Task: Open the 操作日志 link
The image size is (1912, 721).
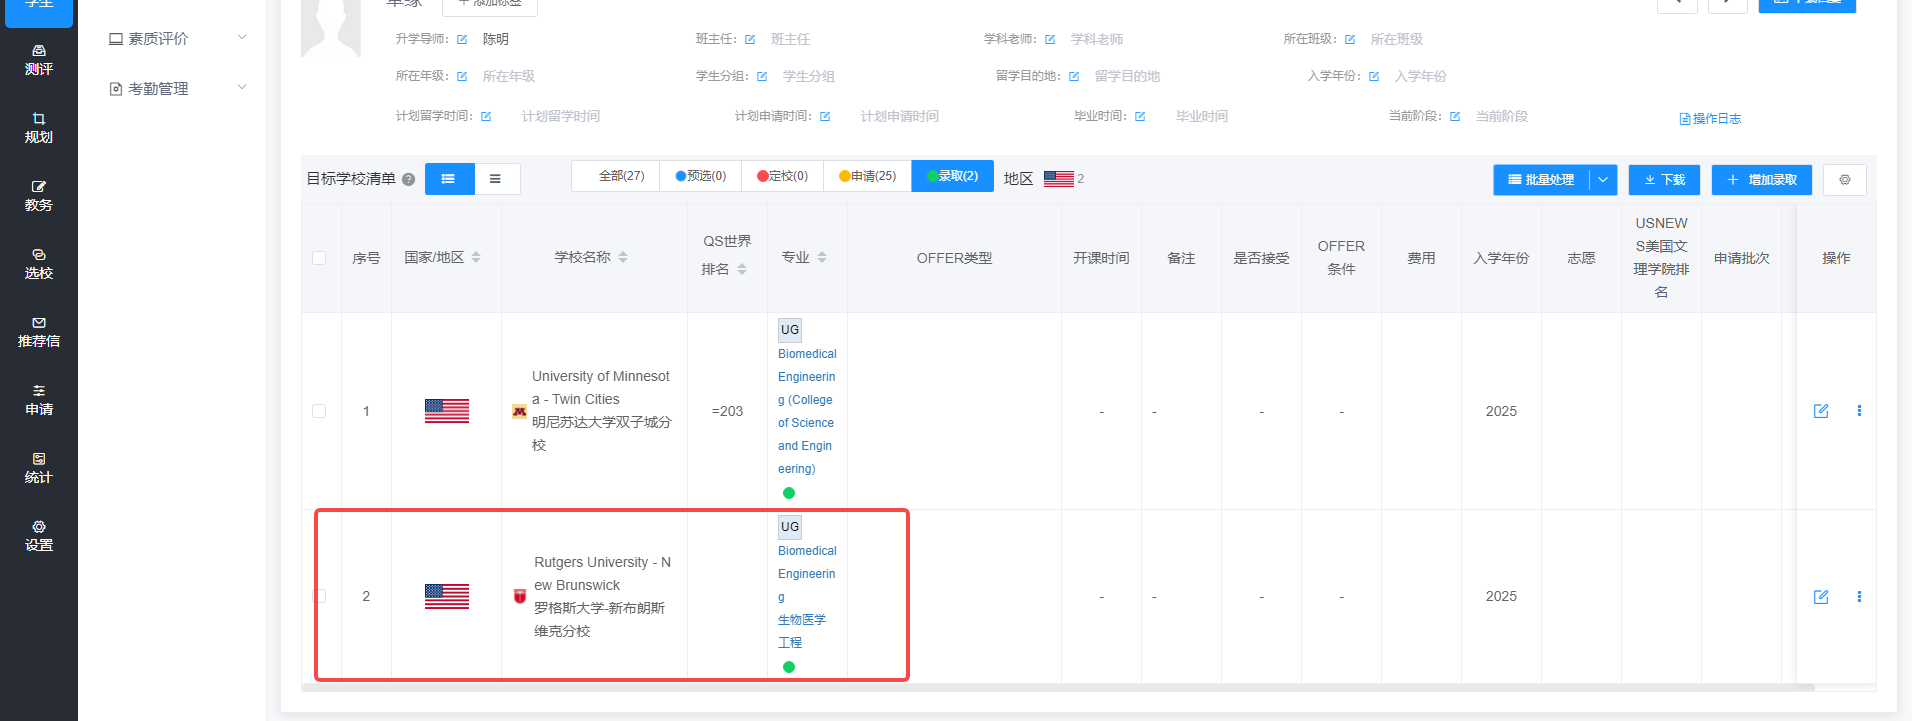Action: pos(1710,119)
